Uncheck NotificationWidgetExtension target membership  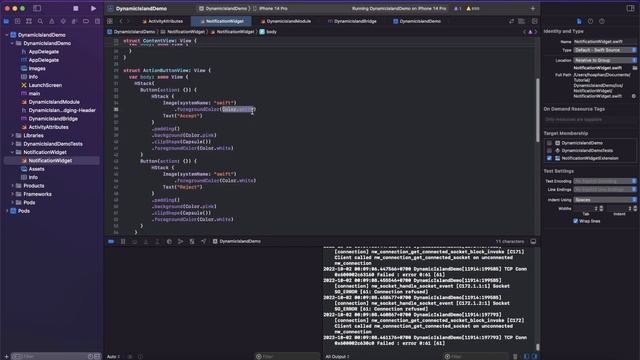[549, 158]
